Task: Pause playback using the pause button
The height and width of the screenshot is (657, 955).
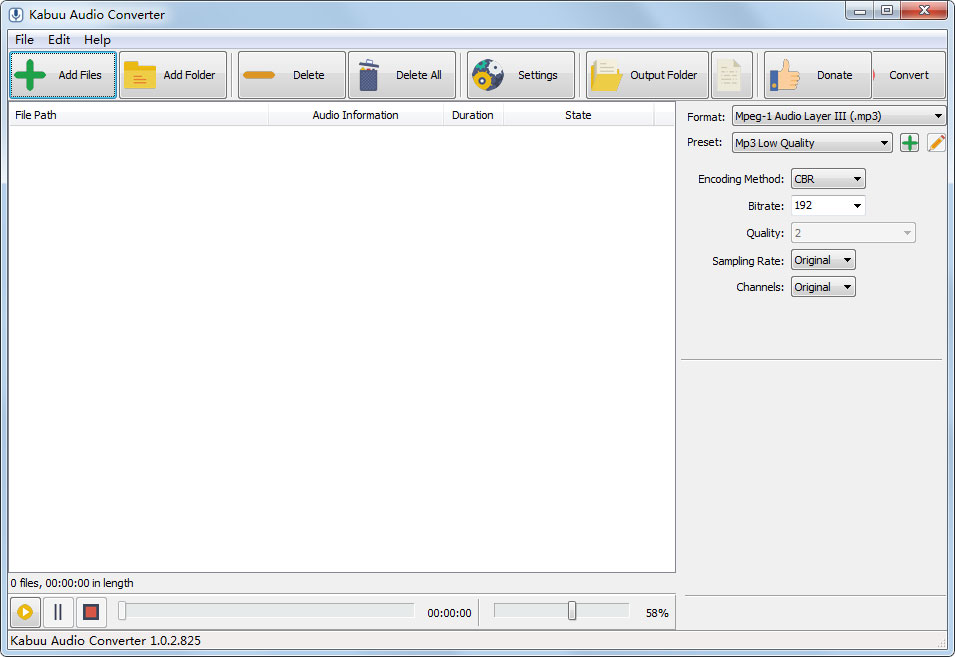Action: pyautogui.click(x=58, y=612)
